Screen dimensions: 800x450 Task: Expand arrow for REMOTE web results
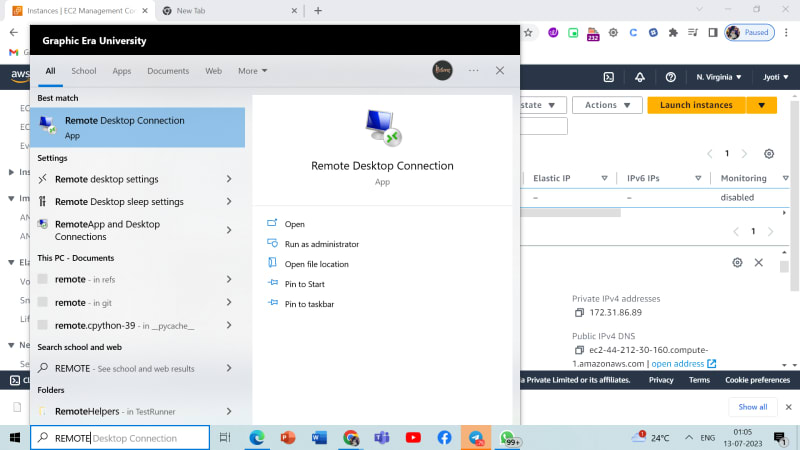tap(229, 368)
